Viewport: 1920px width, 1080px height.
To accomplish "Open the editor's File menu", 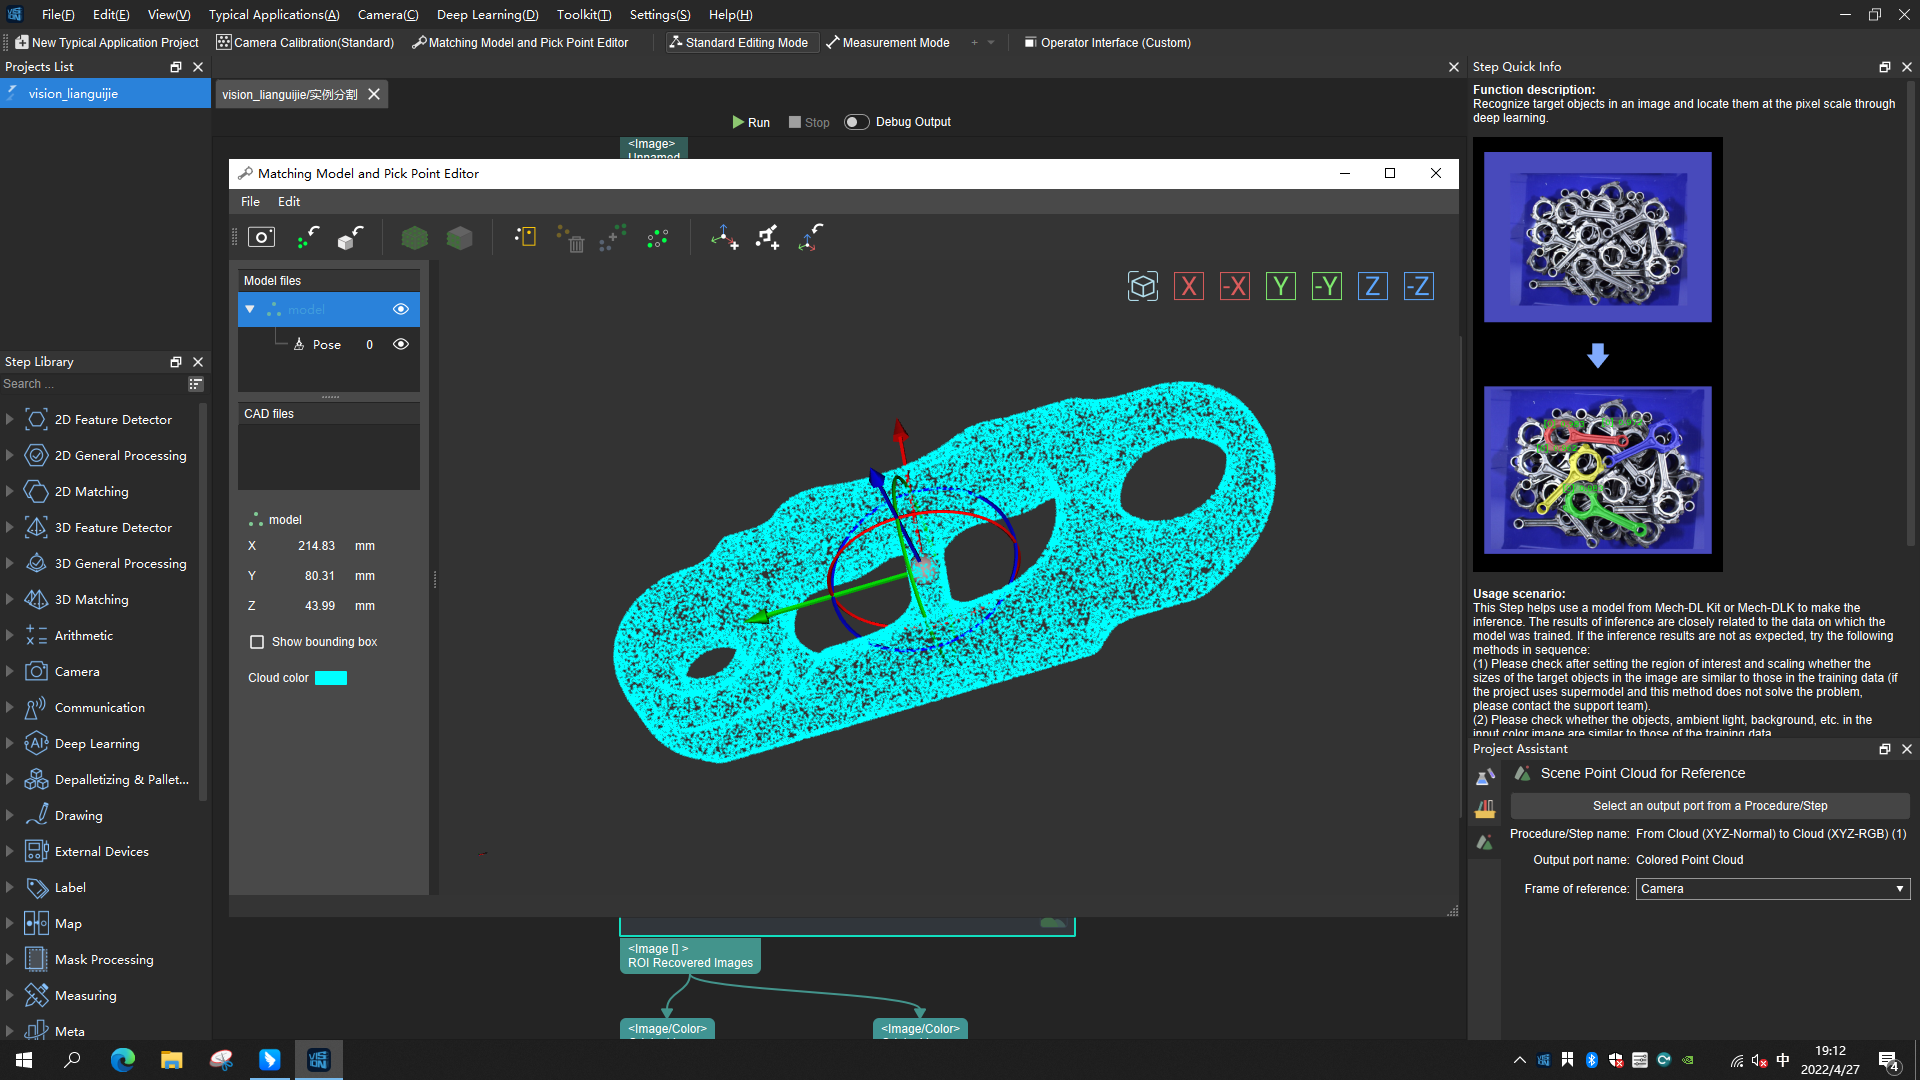I will coord(250,201).
